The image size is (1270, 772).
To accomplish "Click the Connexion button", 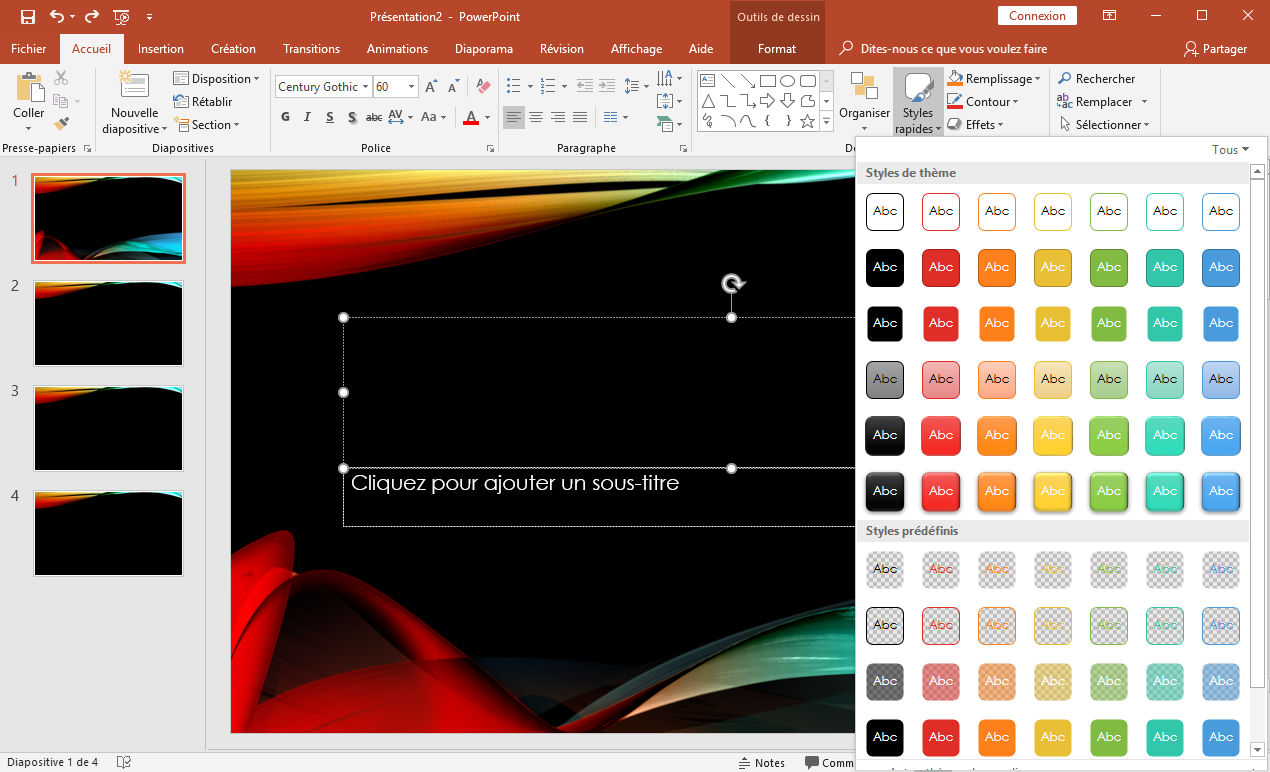I will tap(1037, 16).
